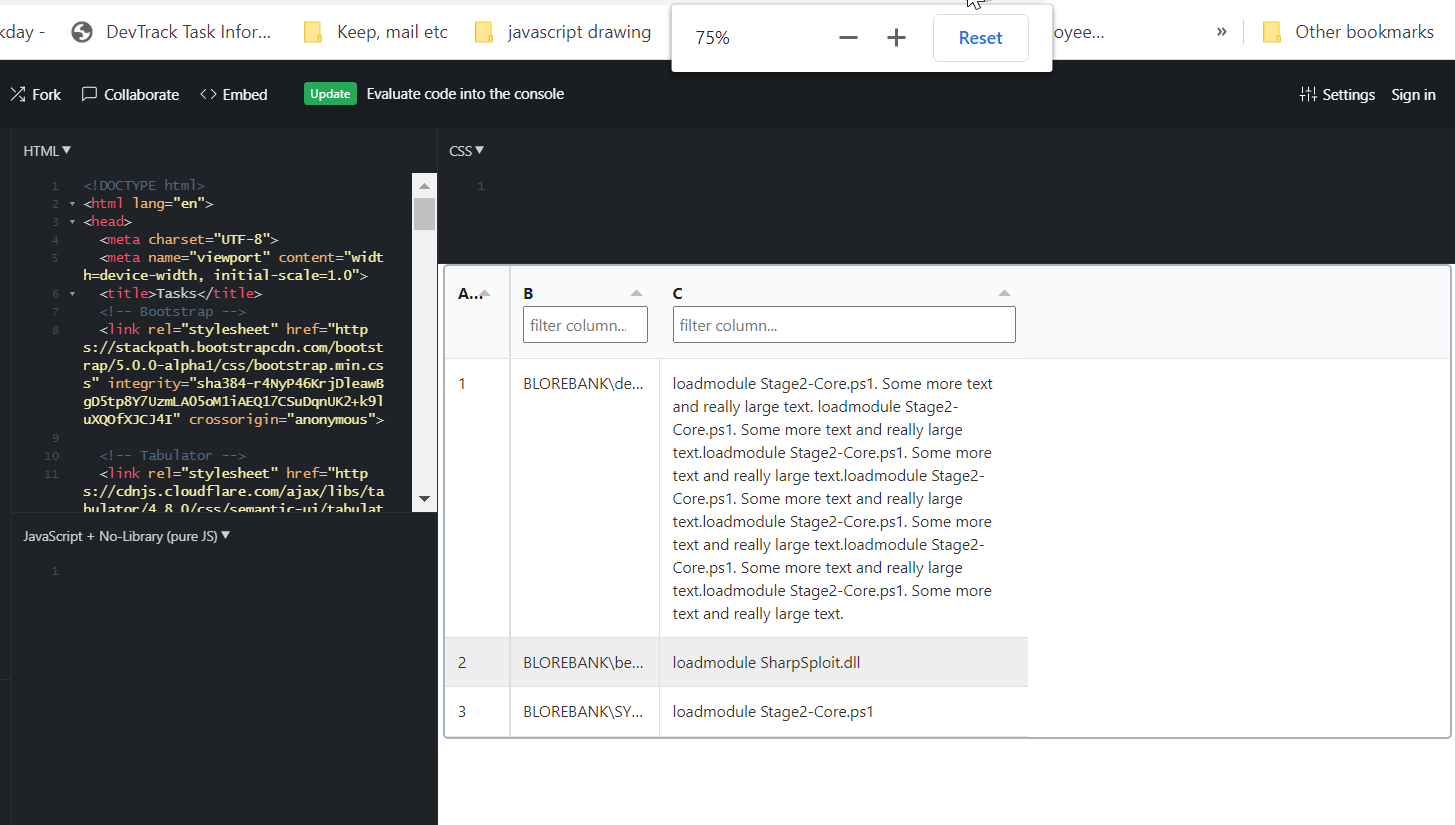The height and width of the screenshot is (825, 1455).
Task: Open the DevTrack Task Infor... bookmark
Action: pos(172,32)
